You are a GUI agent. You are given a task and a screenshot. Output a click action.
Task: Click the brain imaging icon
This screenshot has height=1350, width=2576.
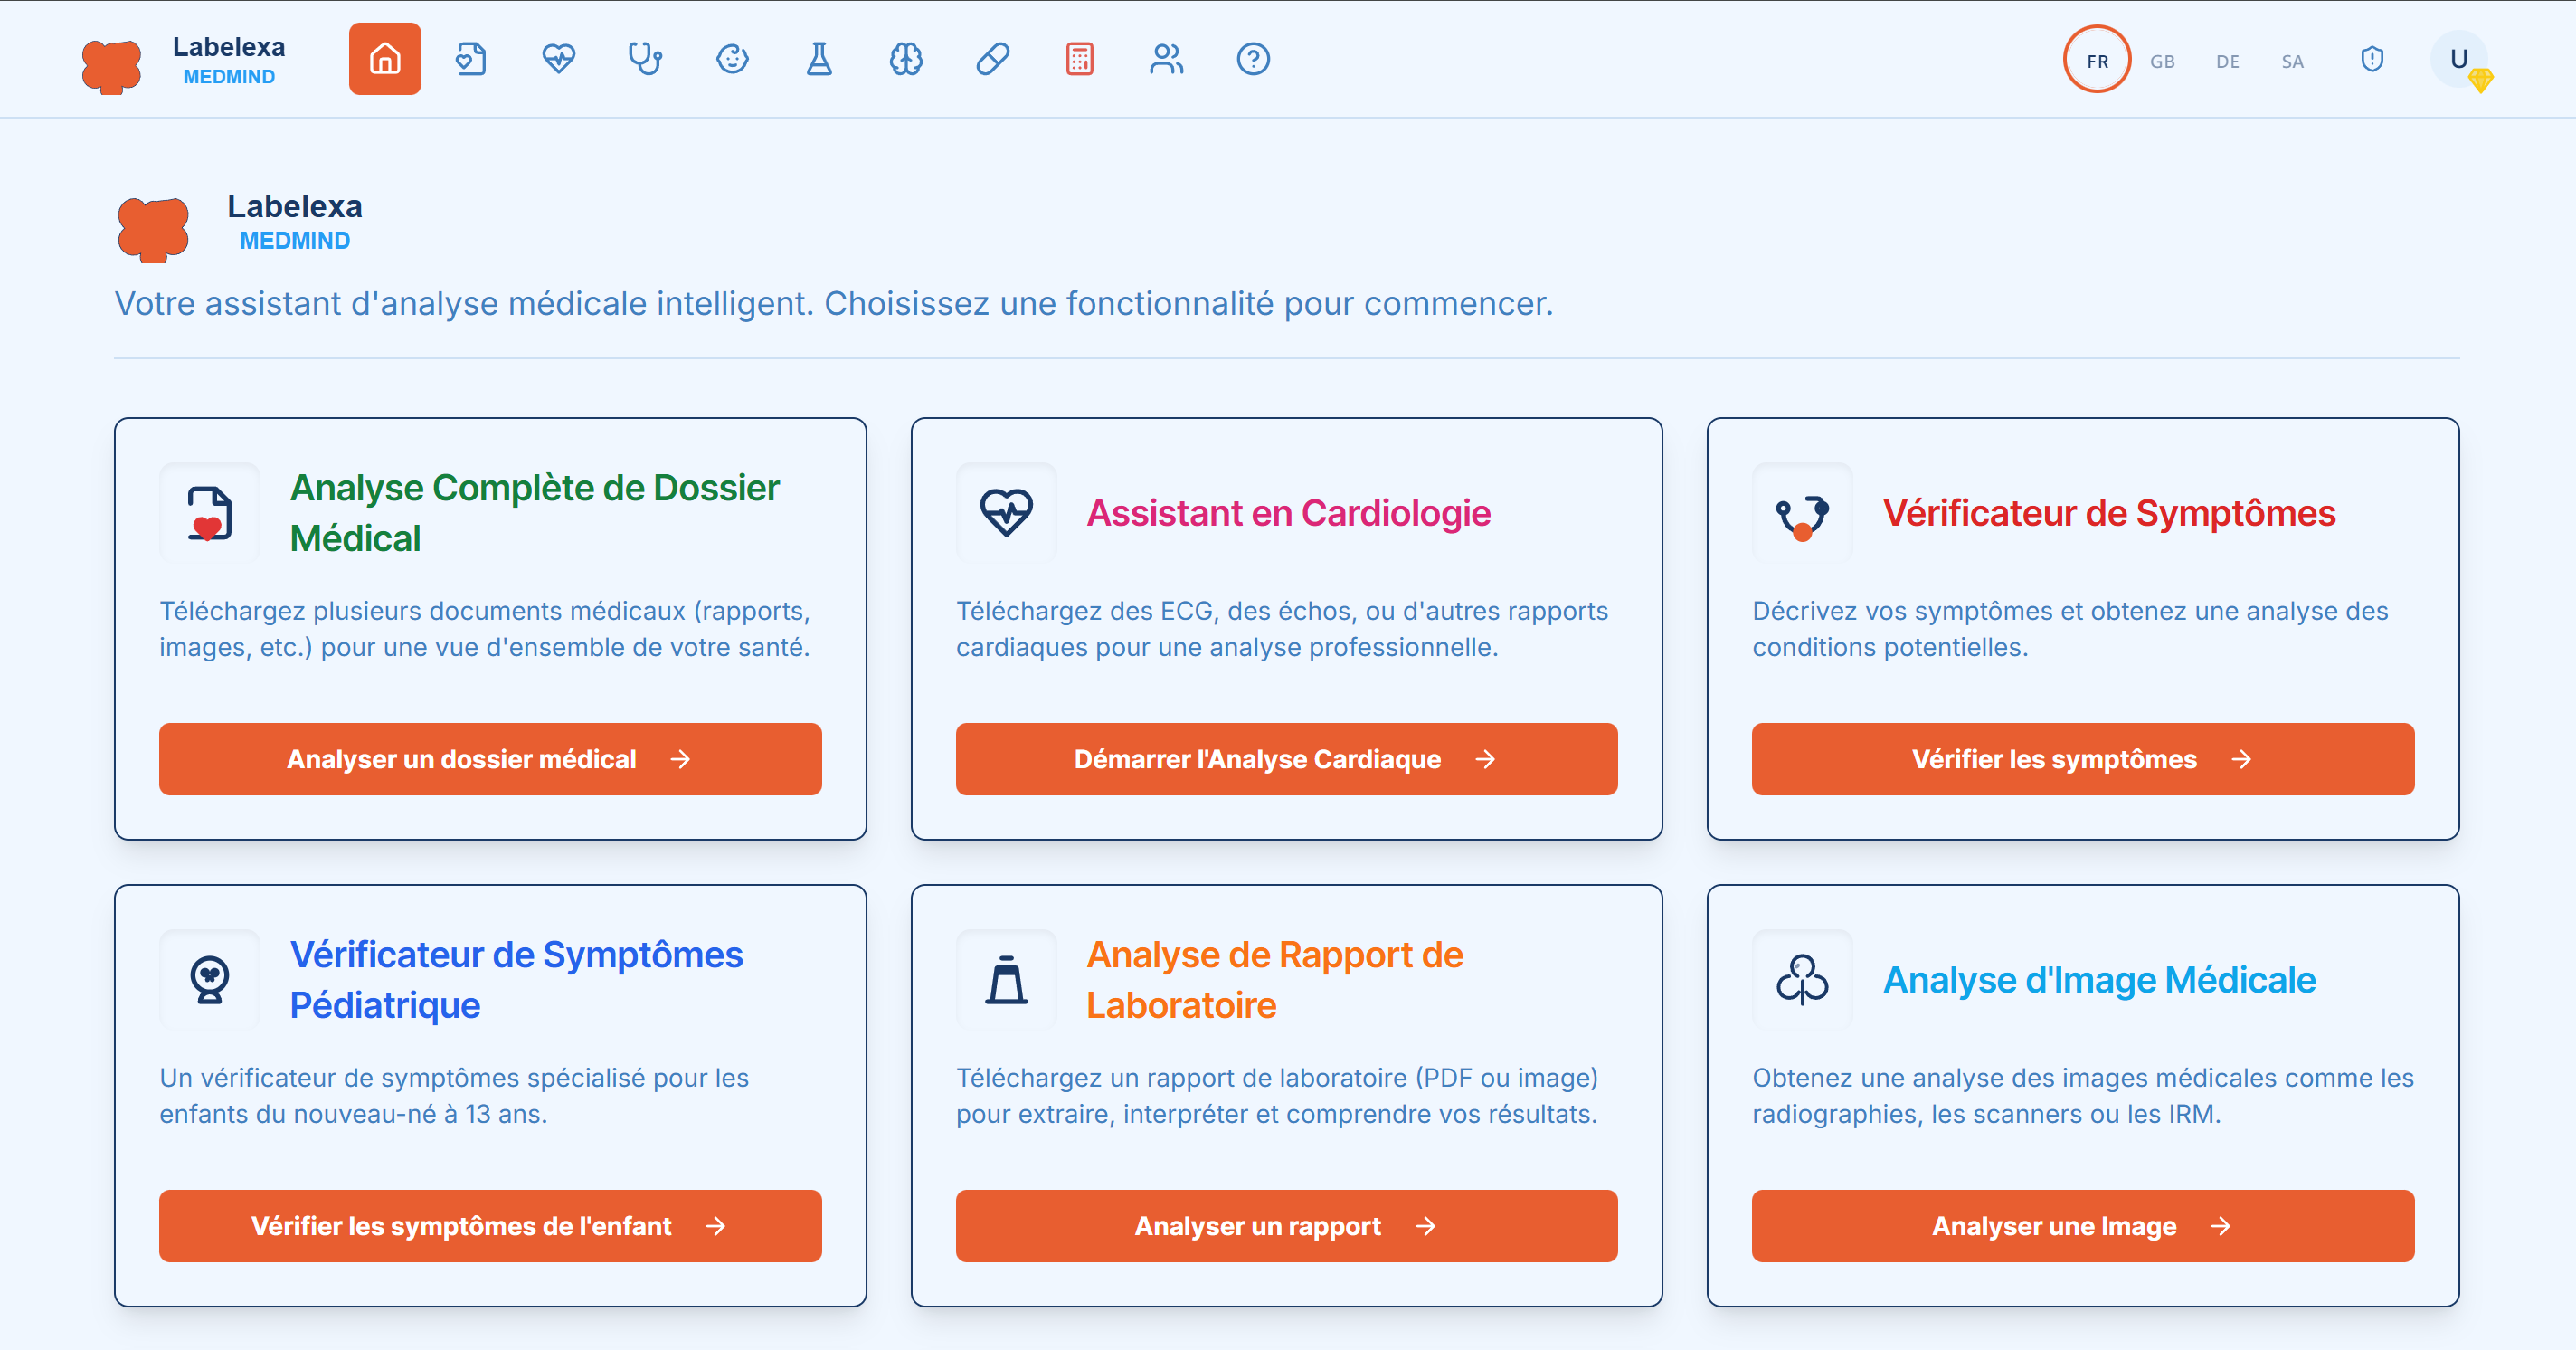coord(905,59)
